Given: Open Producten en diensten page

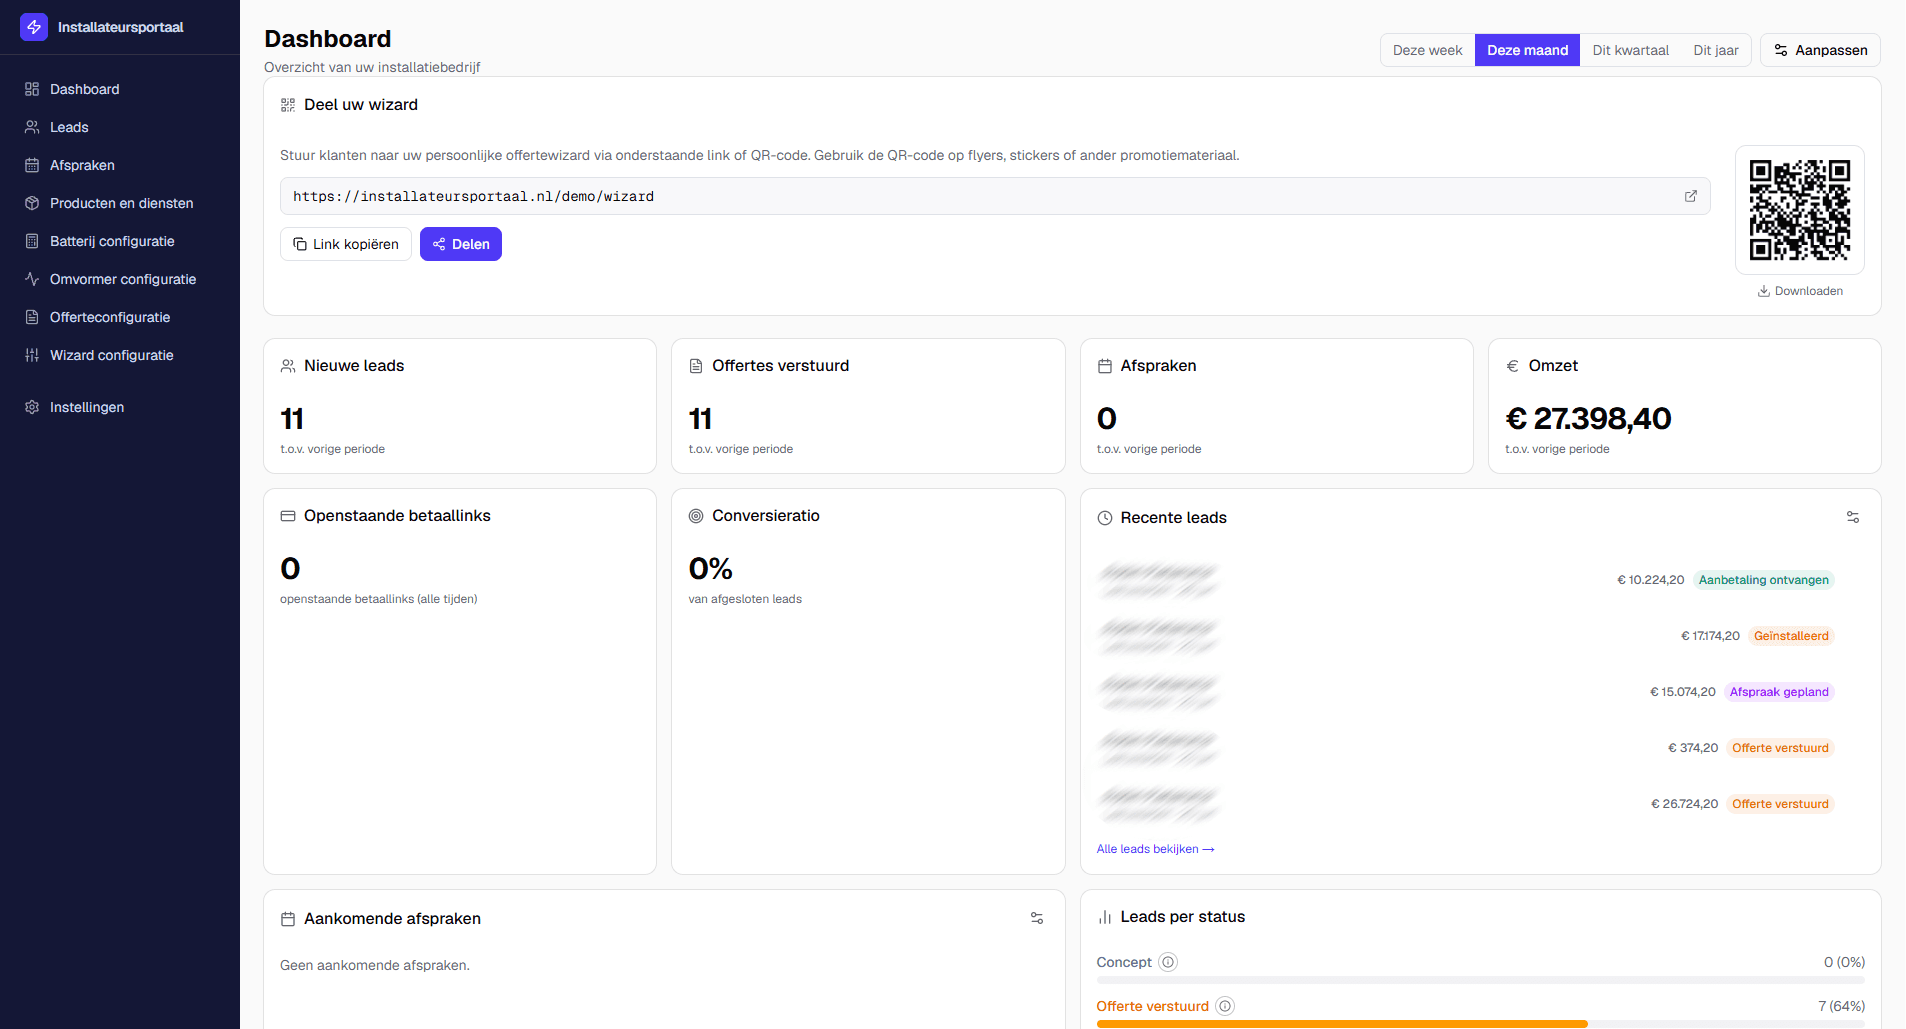Looking at the screenshot, I should coord(120,203).
